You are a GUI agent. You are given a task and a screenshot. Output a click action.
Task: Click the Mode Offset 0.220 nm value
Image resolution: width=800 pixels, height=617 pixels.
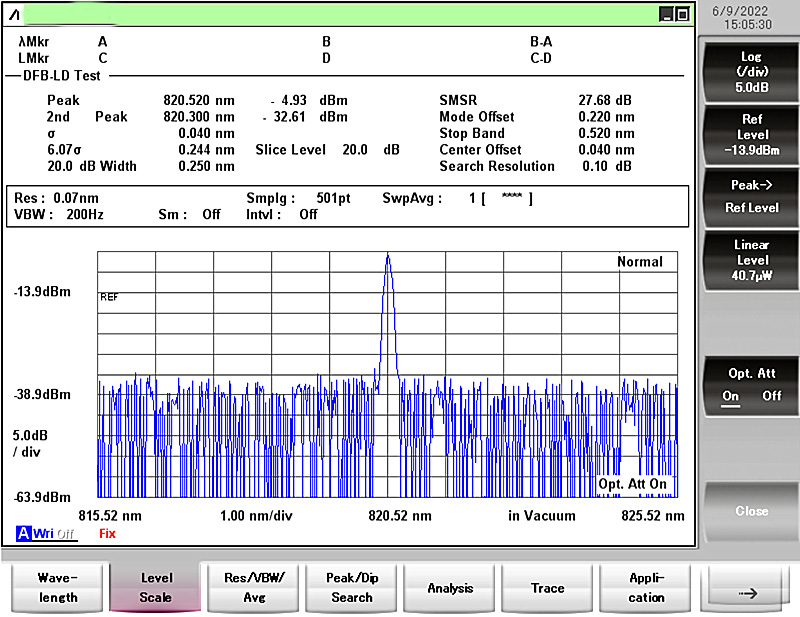606,117
